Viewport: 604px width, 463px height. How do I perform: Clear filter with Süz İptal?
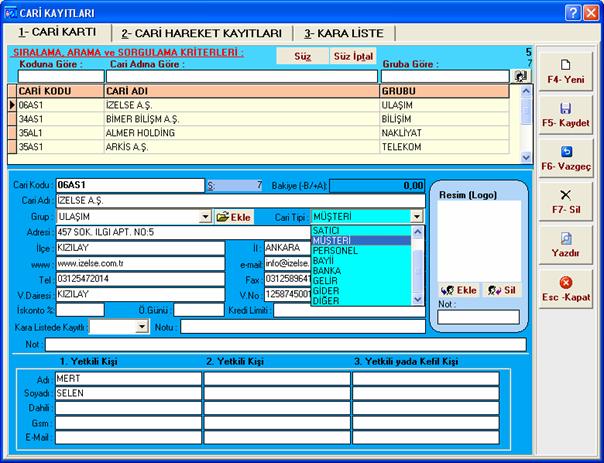[x=353, y=56]
